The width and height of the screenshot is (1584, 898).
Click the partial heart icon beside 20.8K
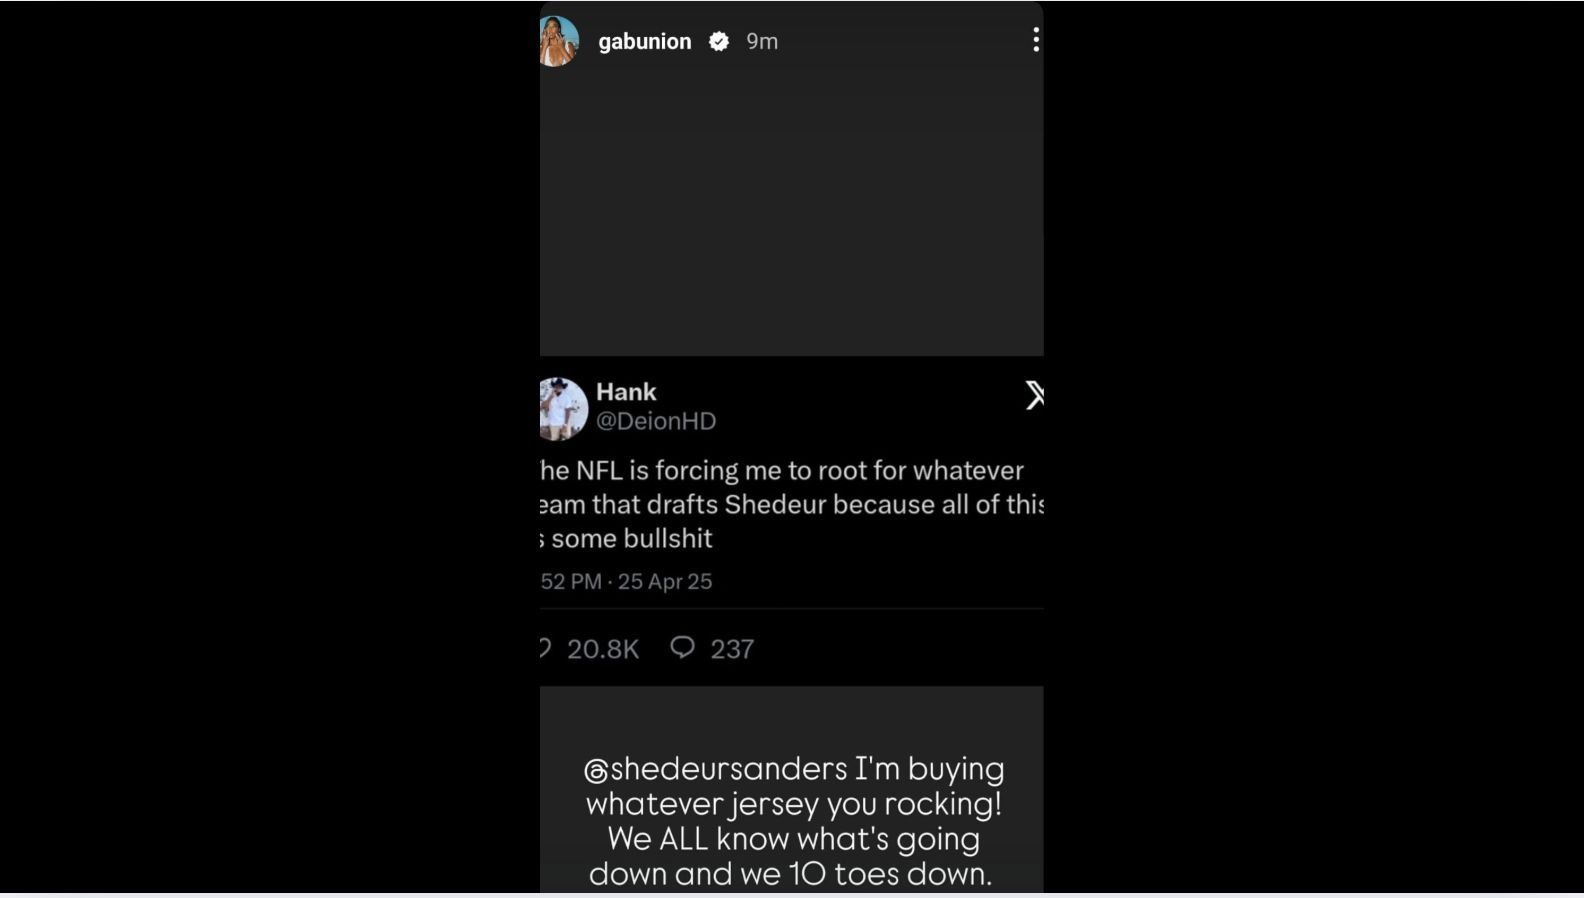tap(545, 648)
